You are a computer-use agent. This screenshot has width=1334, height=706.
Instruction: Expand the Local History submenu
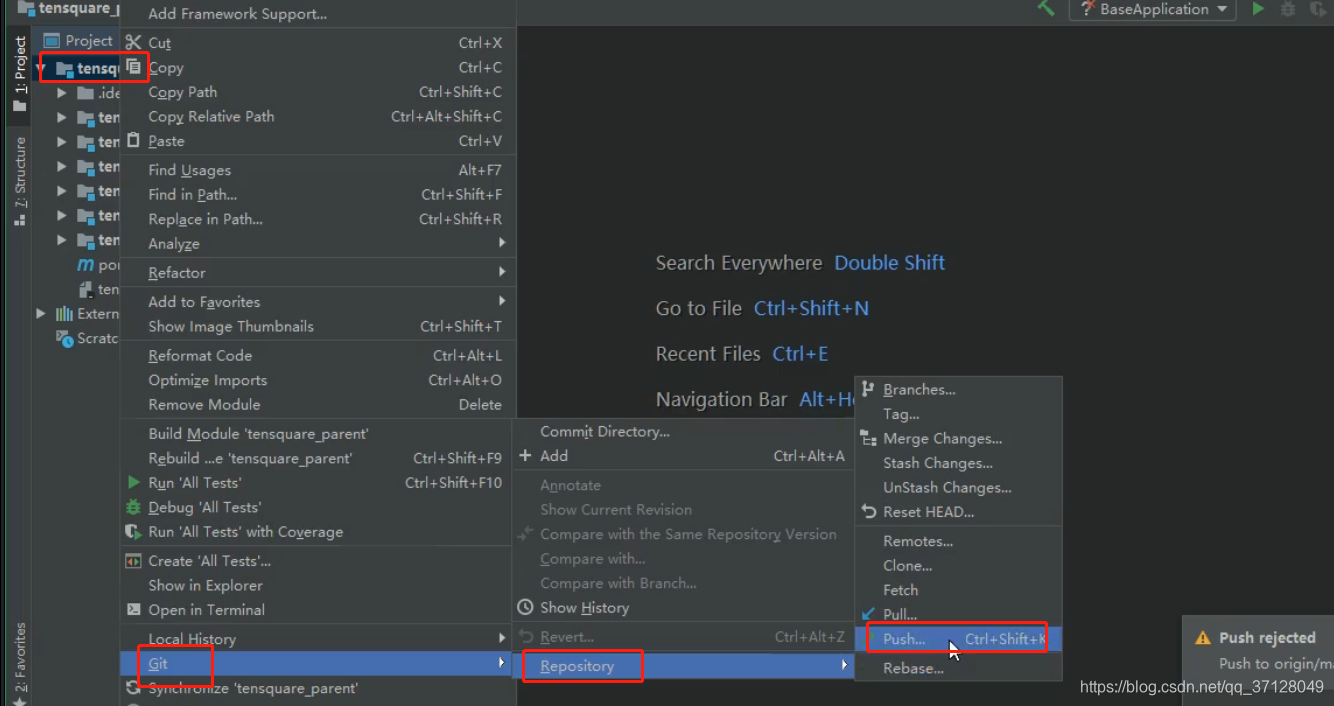(x=317, y=639)
